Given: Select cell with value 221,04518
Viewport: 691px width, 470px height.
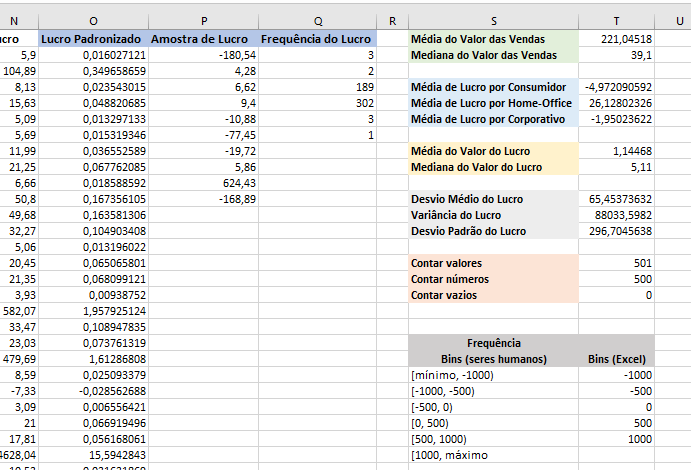Looking at the screenshot, I should point(617,39).
